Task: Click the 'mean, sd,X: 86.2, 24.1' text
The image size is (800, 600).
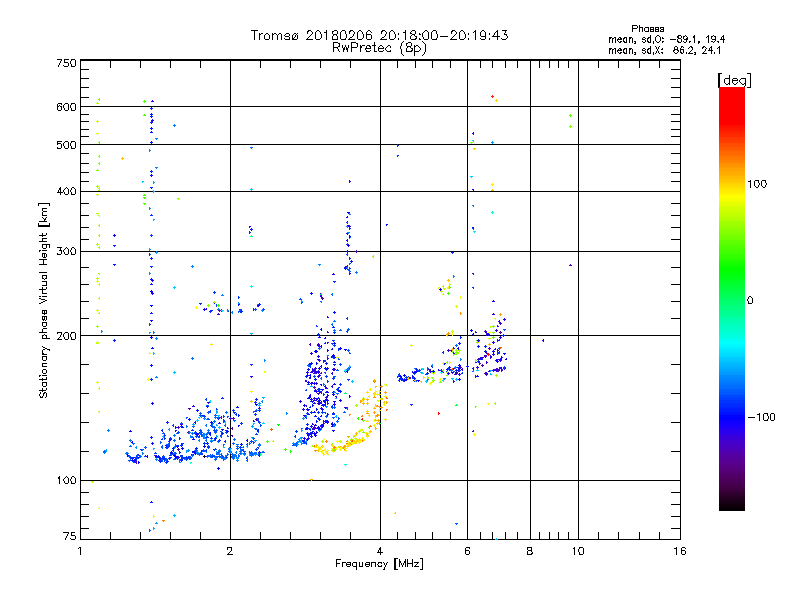Action: (x=664, y=51)
